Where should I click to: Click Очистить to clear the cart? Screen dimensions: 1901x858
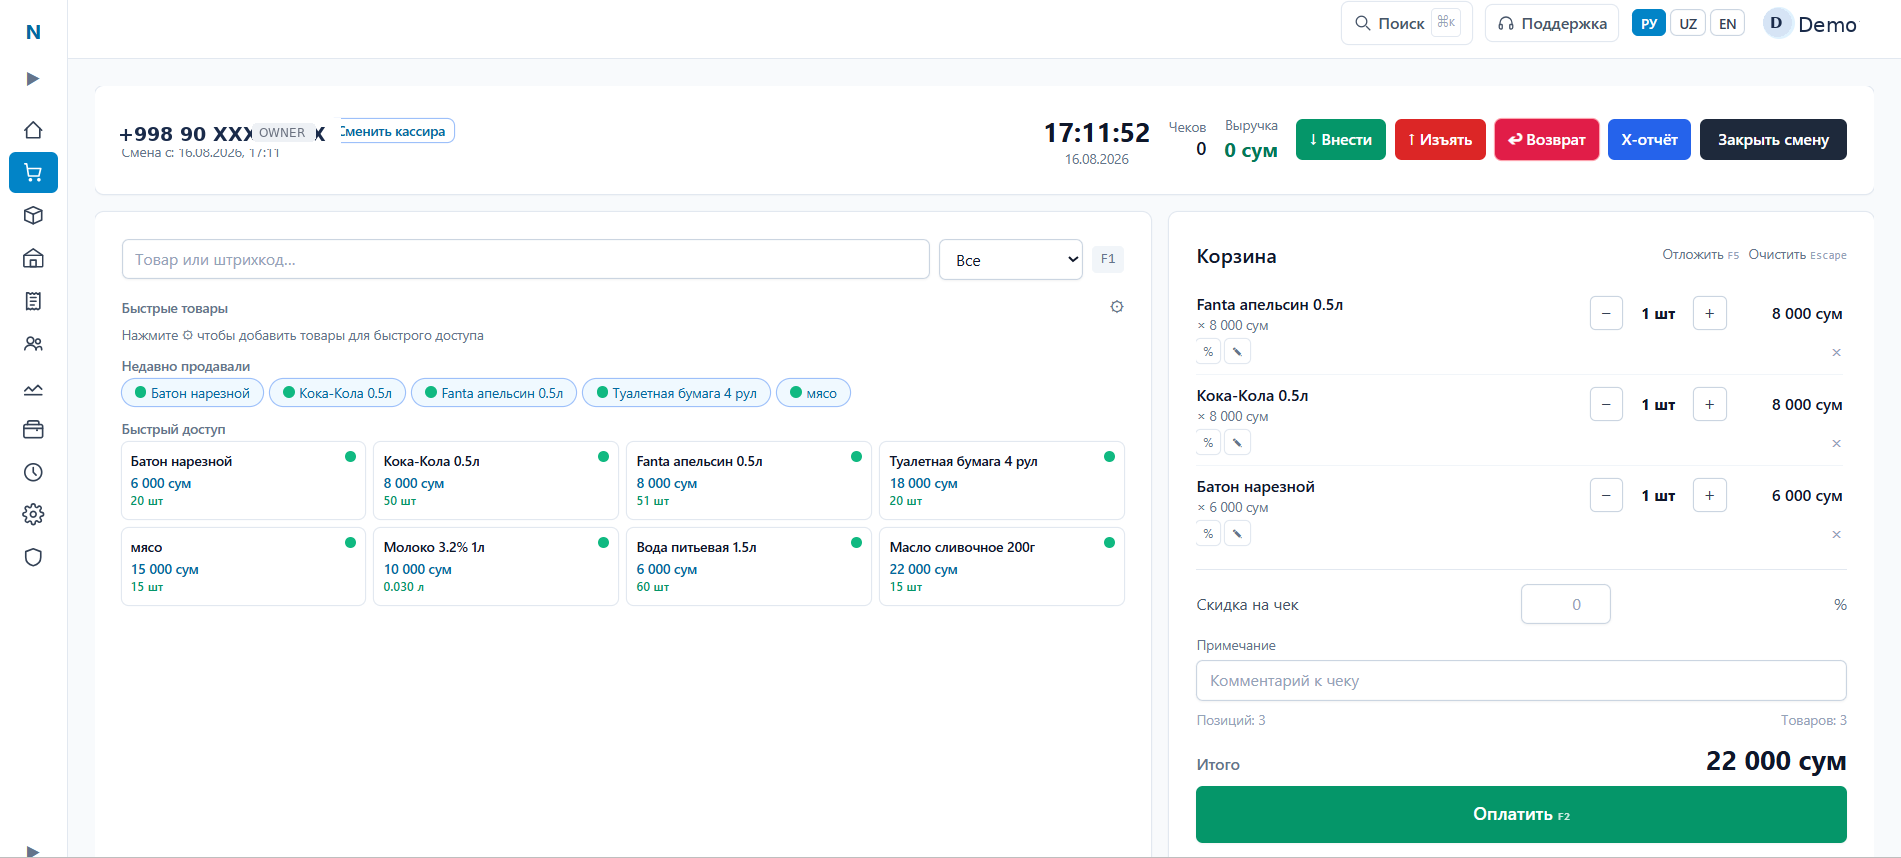(1797, 255)
